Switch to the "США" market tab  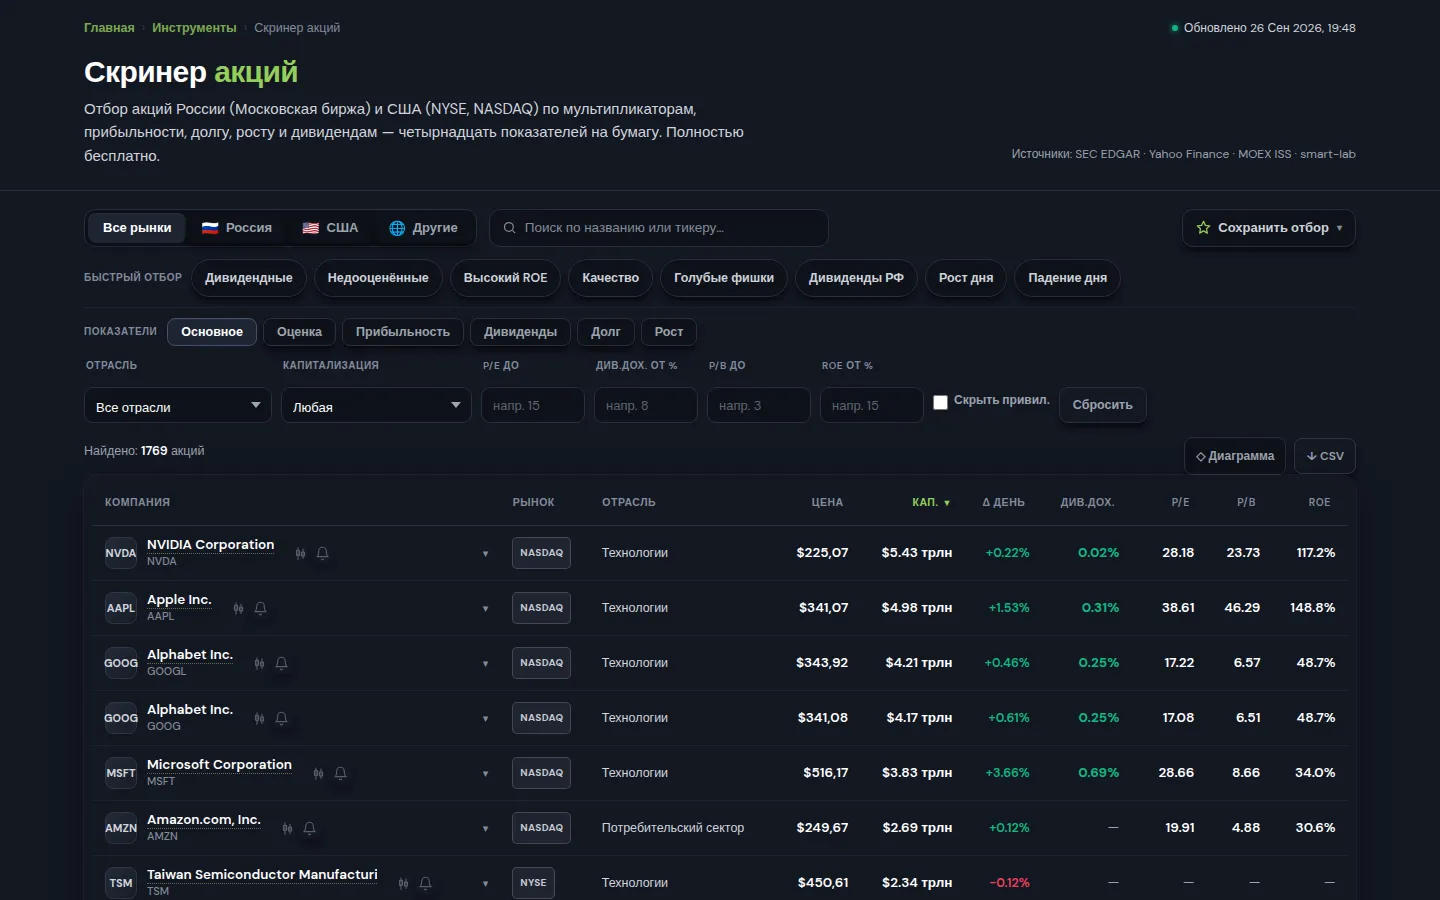[x=330, y=228]
